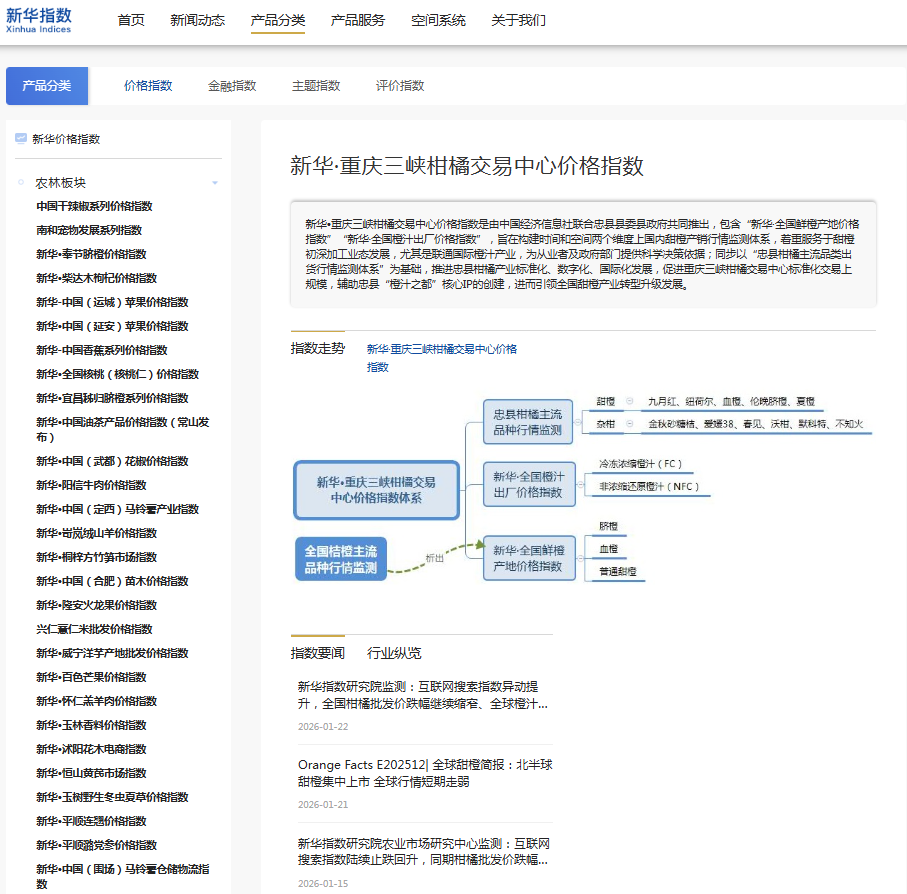The width and height of the screenshot is (907, 894).
Task: Open the 首页 menu item
Action: pos(130,19)
